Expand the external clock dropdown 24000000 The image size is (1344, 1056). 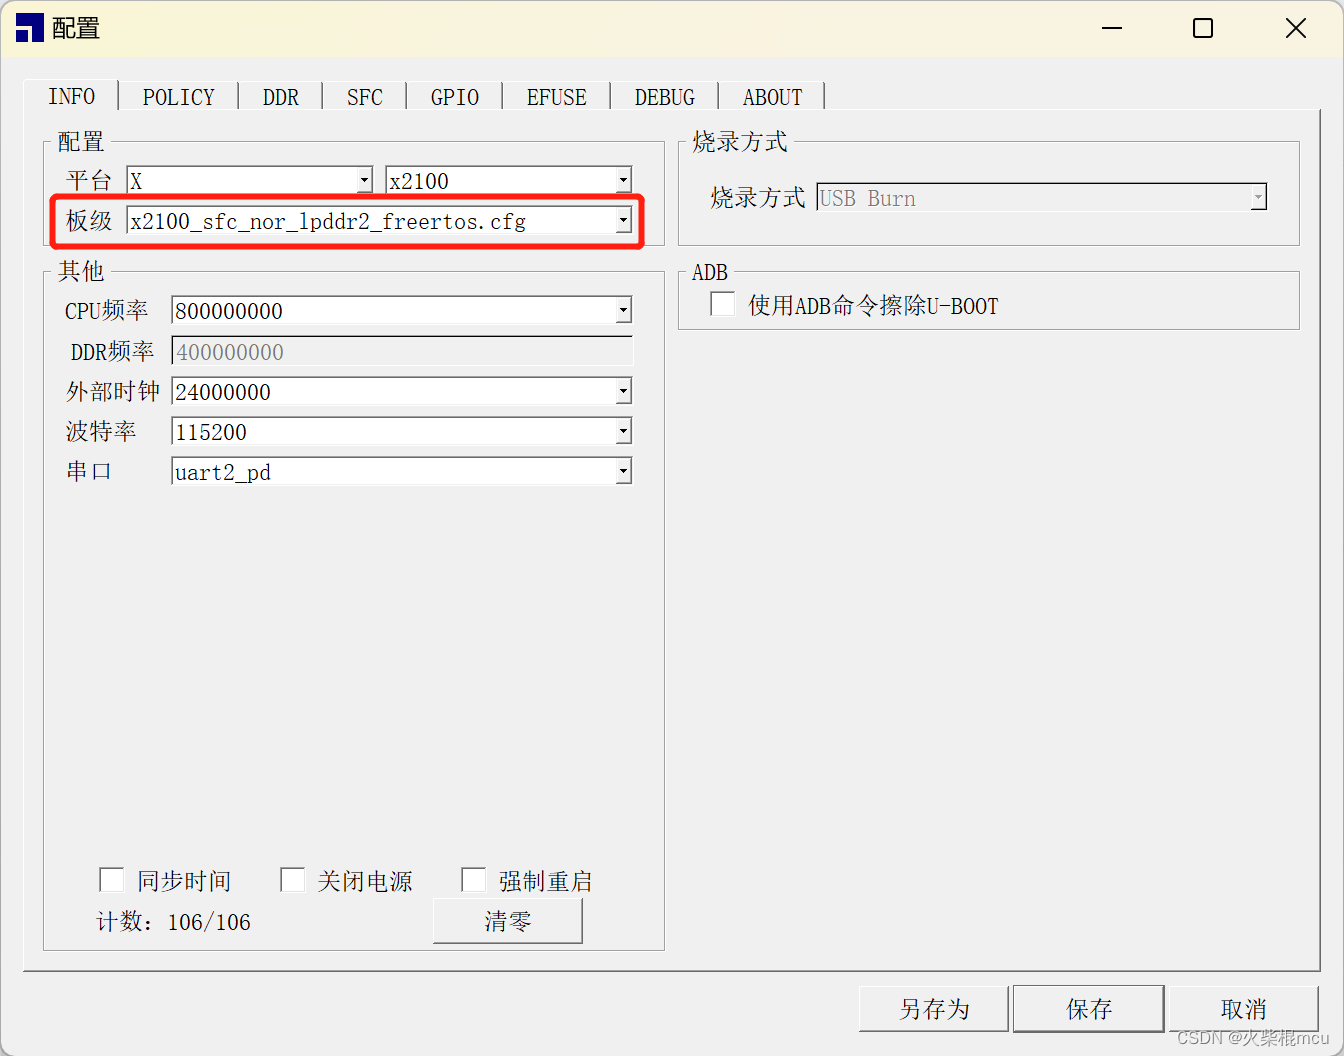pos(401,392)
